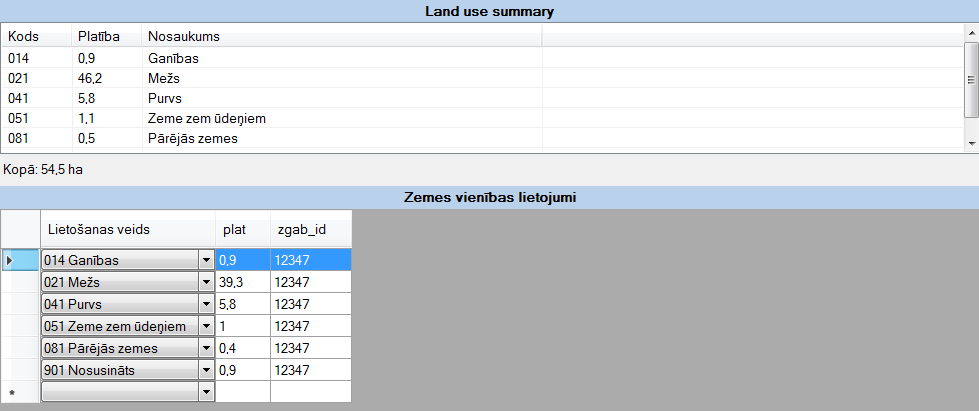
Task: Click the zgab_id column header
Action: pos(310,230)
